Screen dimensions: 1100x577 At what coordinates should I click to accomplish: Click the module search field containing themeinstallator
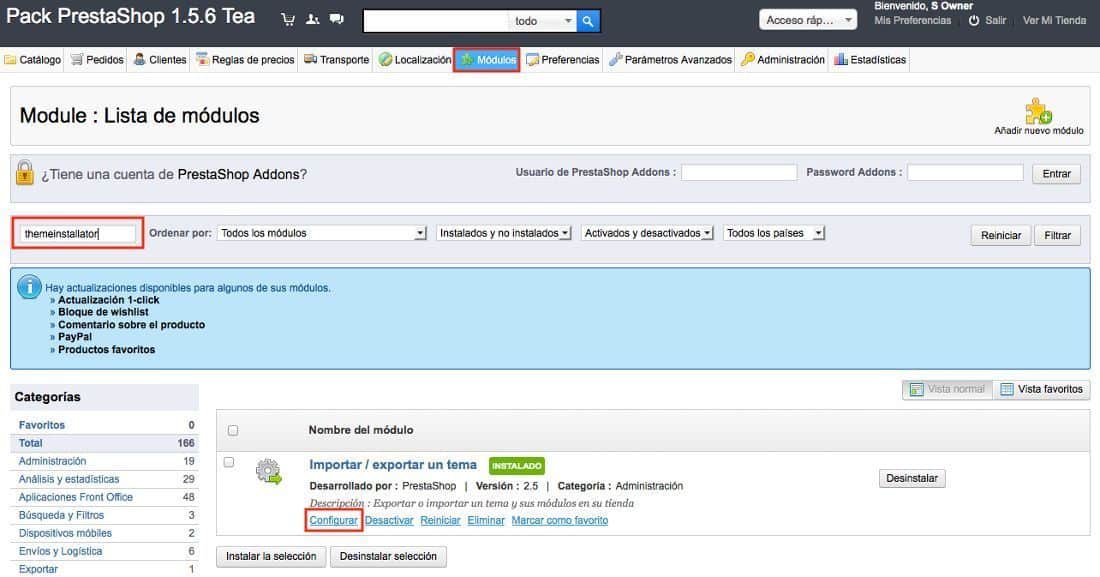point(77,233)
